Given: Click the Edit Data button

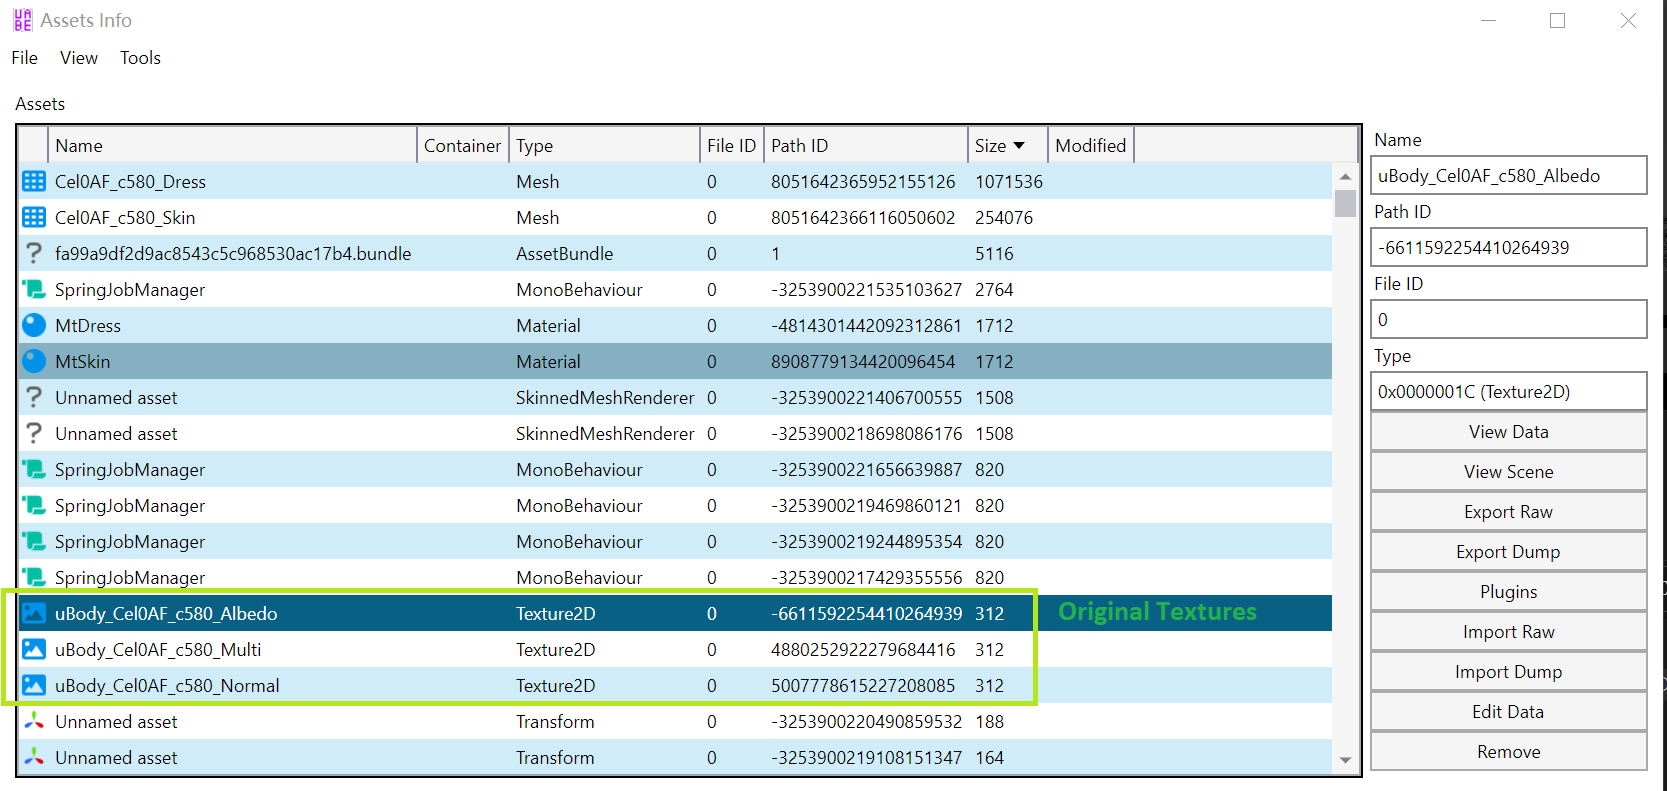Looking at the screenshot, I should pos(1508,712).
